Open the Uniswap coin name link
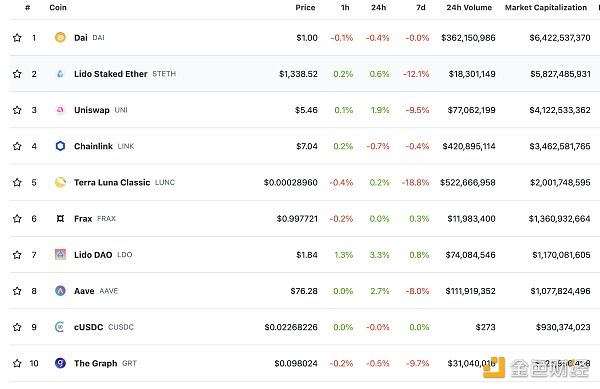Image resolution: width=600 pixels, height=389 pixels. (x=92, y=110)
